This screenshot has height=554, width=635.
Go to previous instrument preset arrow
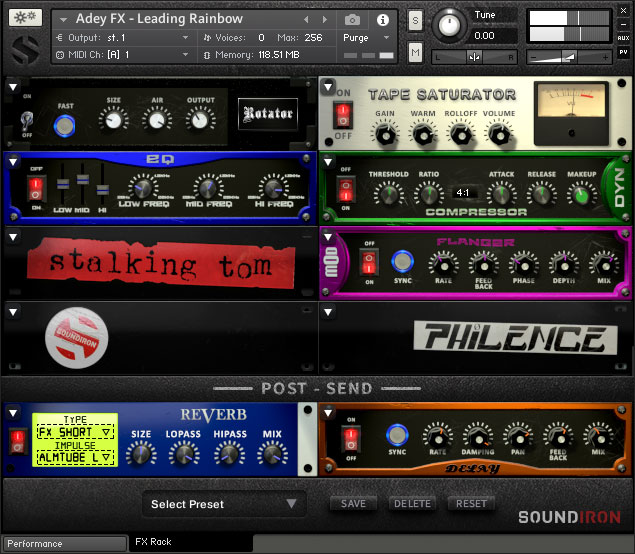coord(306,19)
